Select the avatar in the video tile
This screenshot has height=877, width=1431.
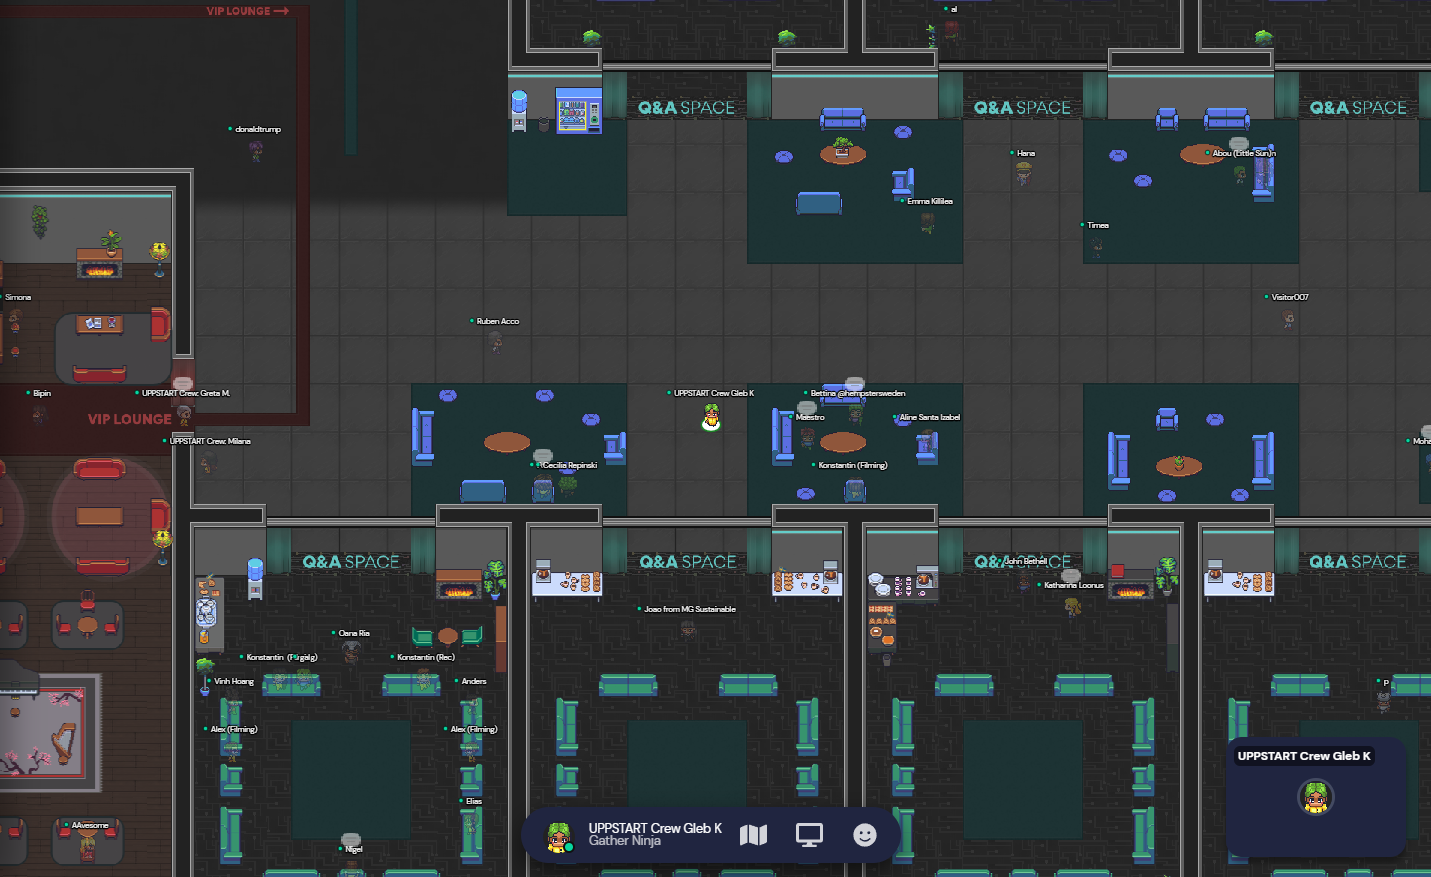tap(1315, 797)
